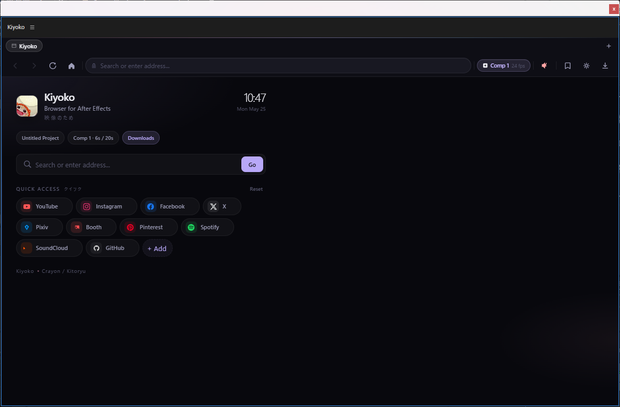This screenshot has height=407, width=620.
Task: Toggle the brightness theme icon
Action: pyautogui.click(x=586, y=66)
